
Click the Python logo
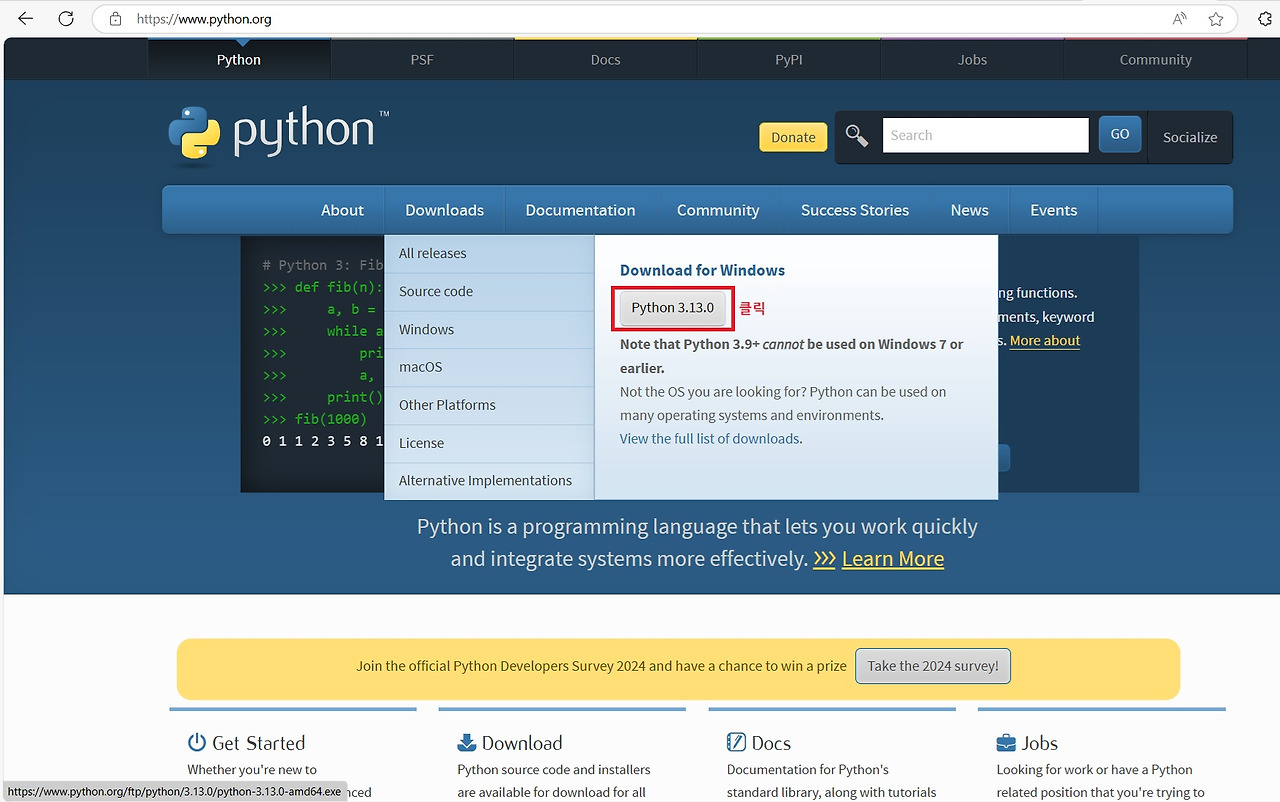[278, 134]
